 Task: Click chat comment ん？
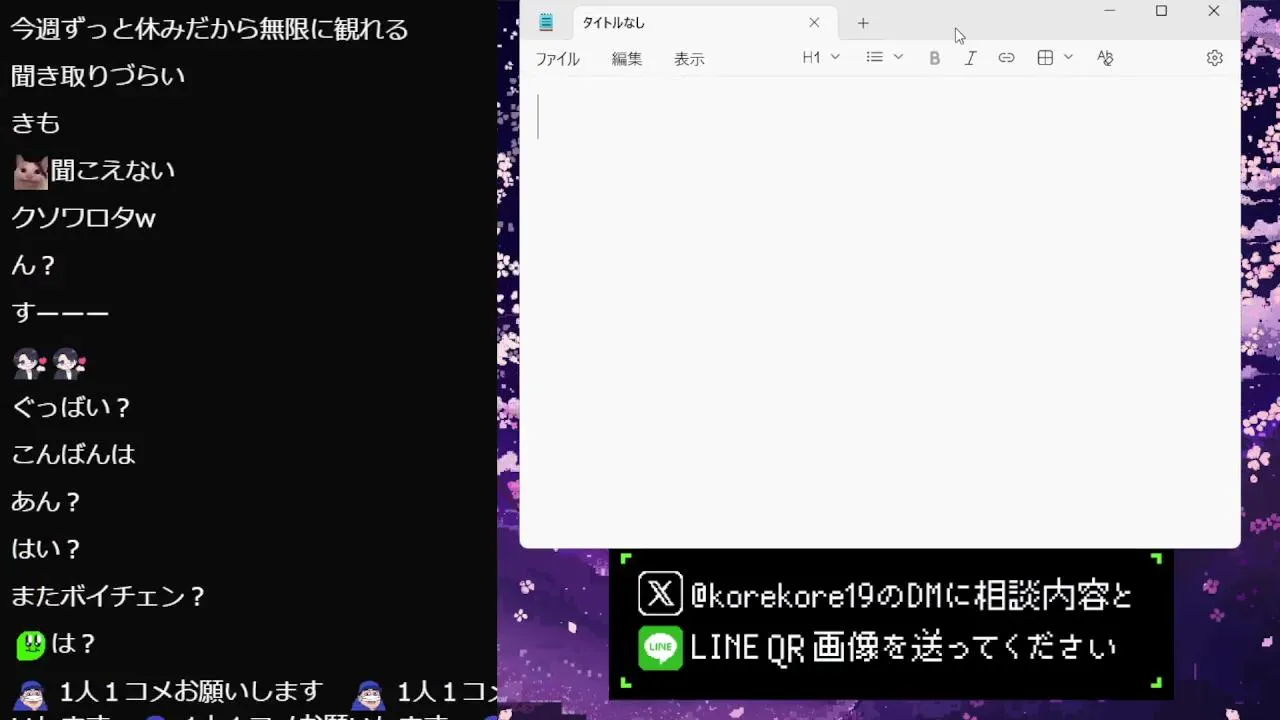(x=34, y=265)
